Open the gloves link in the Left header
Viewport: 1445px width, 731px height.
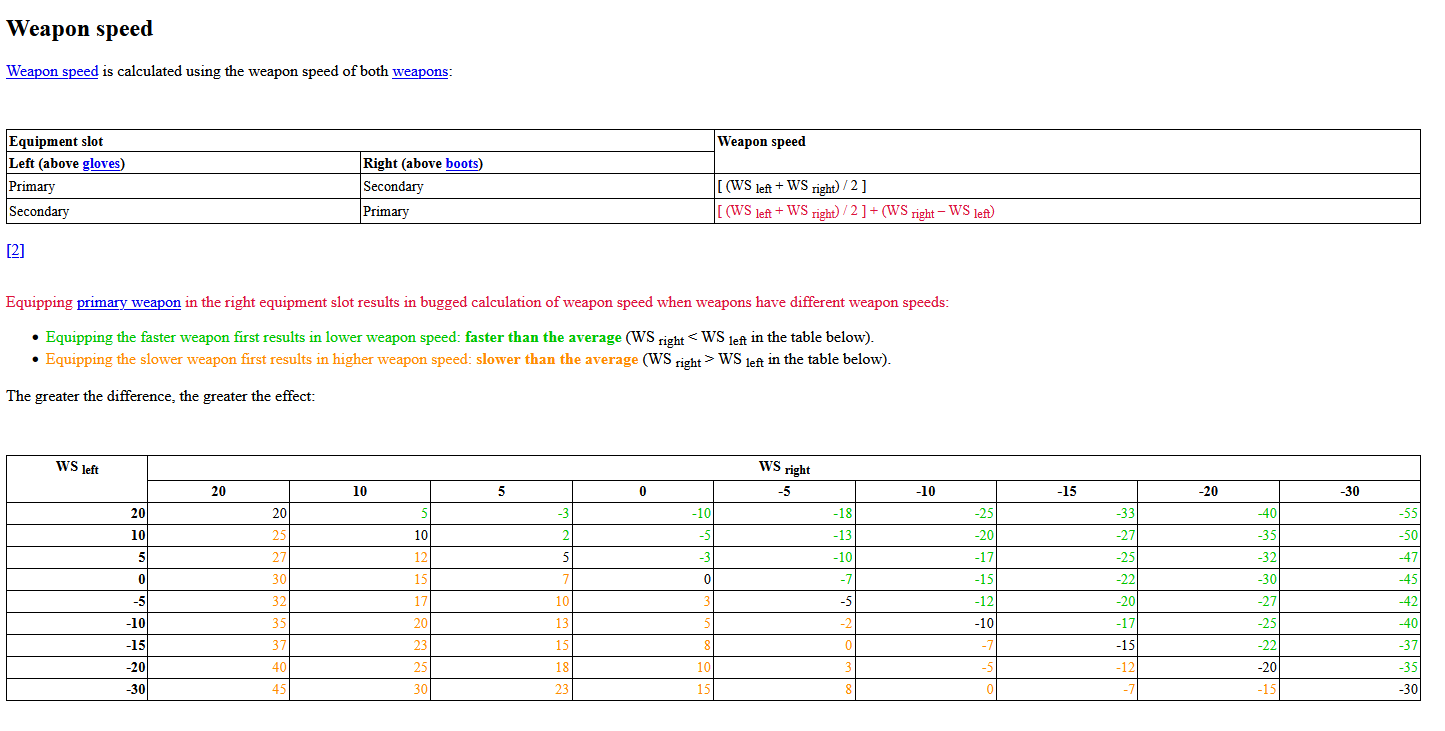pyautogui.click(x=101, y=163)
